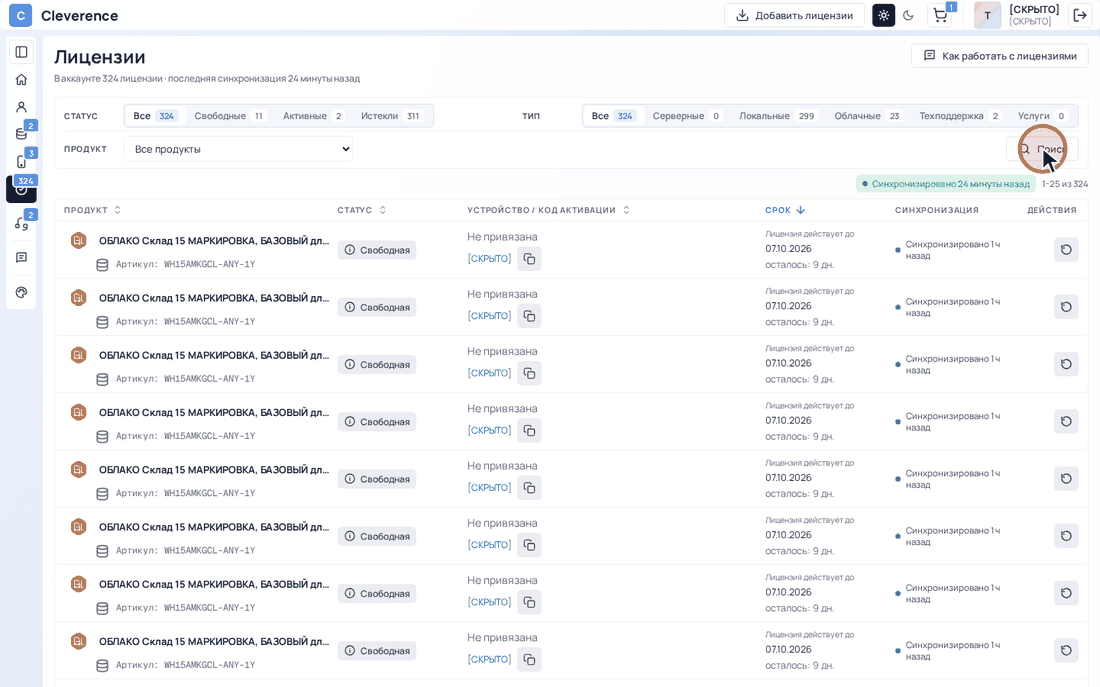Open Как работать с лицензиями help
1100x687 pixels.
1000,55
